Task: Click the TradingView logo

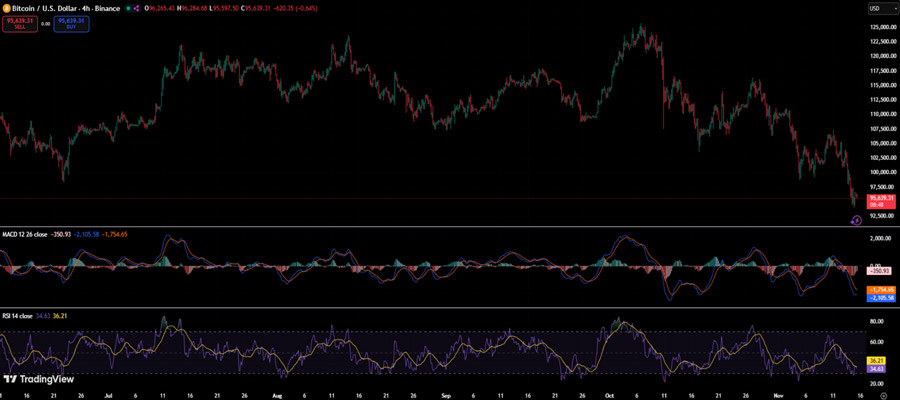Action: [x=29, y=379]
